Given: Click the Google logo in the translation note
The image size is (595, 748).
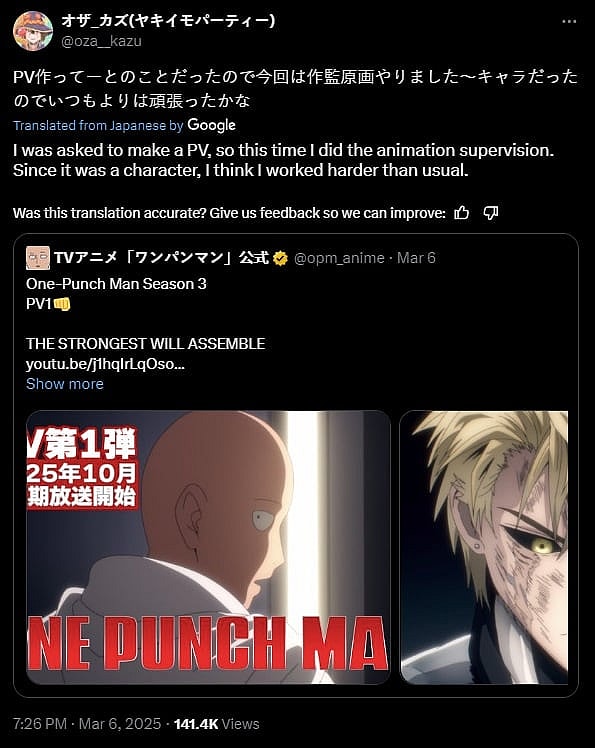Looking at the screenshot, I should (x=211, y=125).
